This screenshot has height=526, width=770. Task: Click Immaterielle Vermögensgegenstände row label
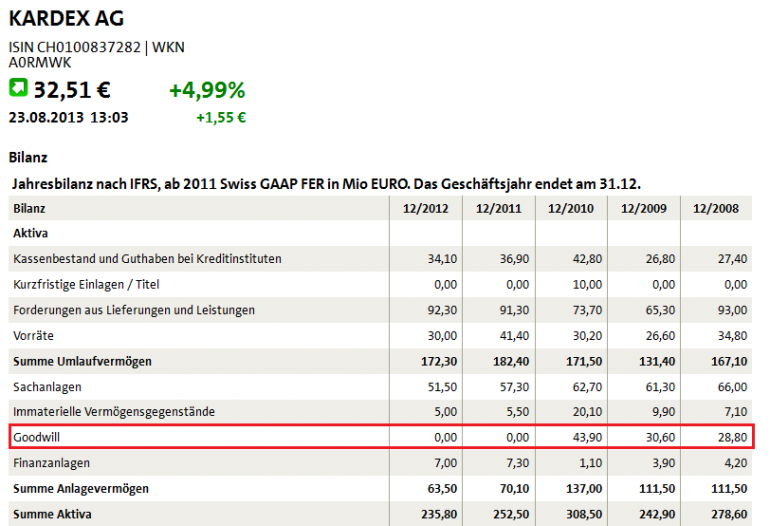(114, 412)
